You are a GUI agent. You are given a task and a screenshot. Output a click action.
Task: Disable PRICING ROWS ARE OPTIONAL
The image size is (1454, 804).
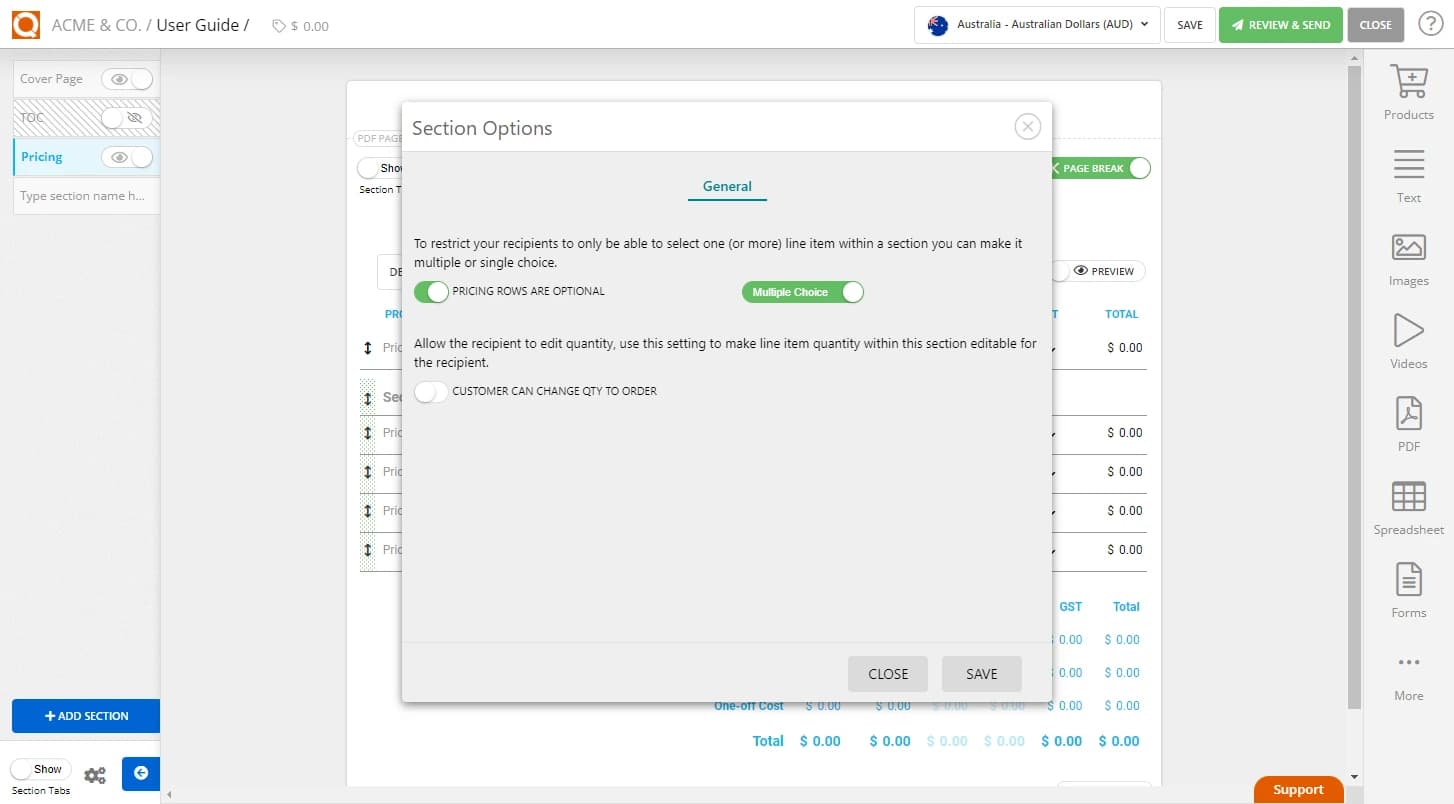click(432, 292)
